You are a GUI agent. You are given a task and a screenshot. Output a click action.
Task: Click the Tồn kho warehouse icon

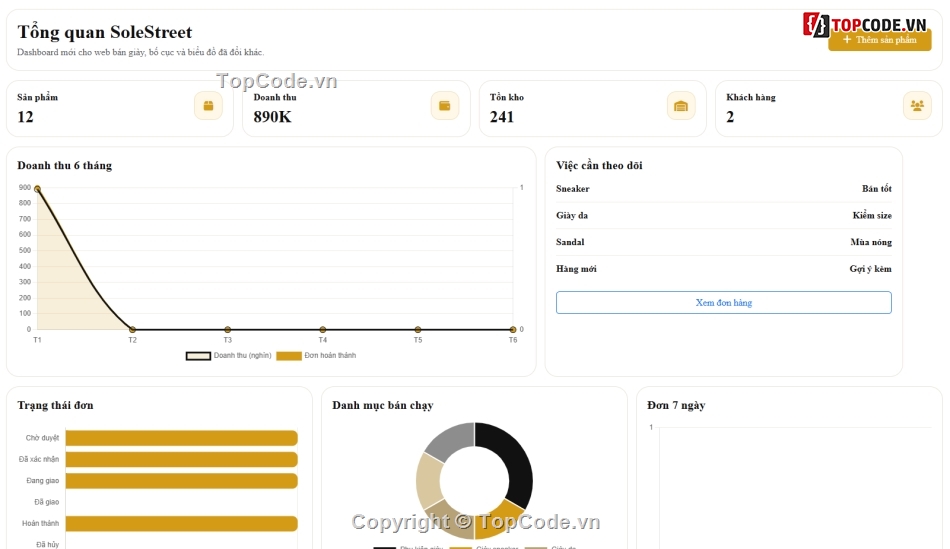pyautogui.click(x=681, y=106)
